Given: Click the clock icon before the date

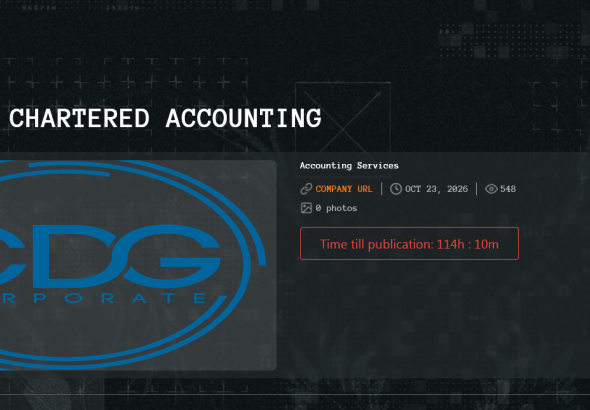Looking at the screenshot, I should coord(396,189).
